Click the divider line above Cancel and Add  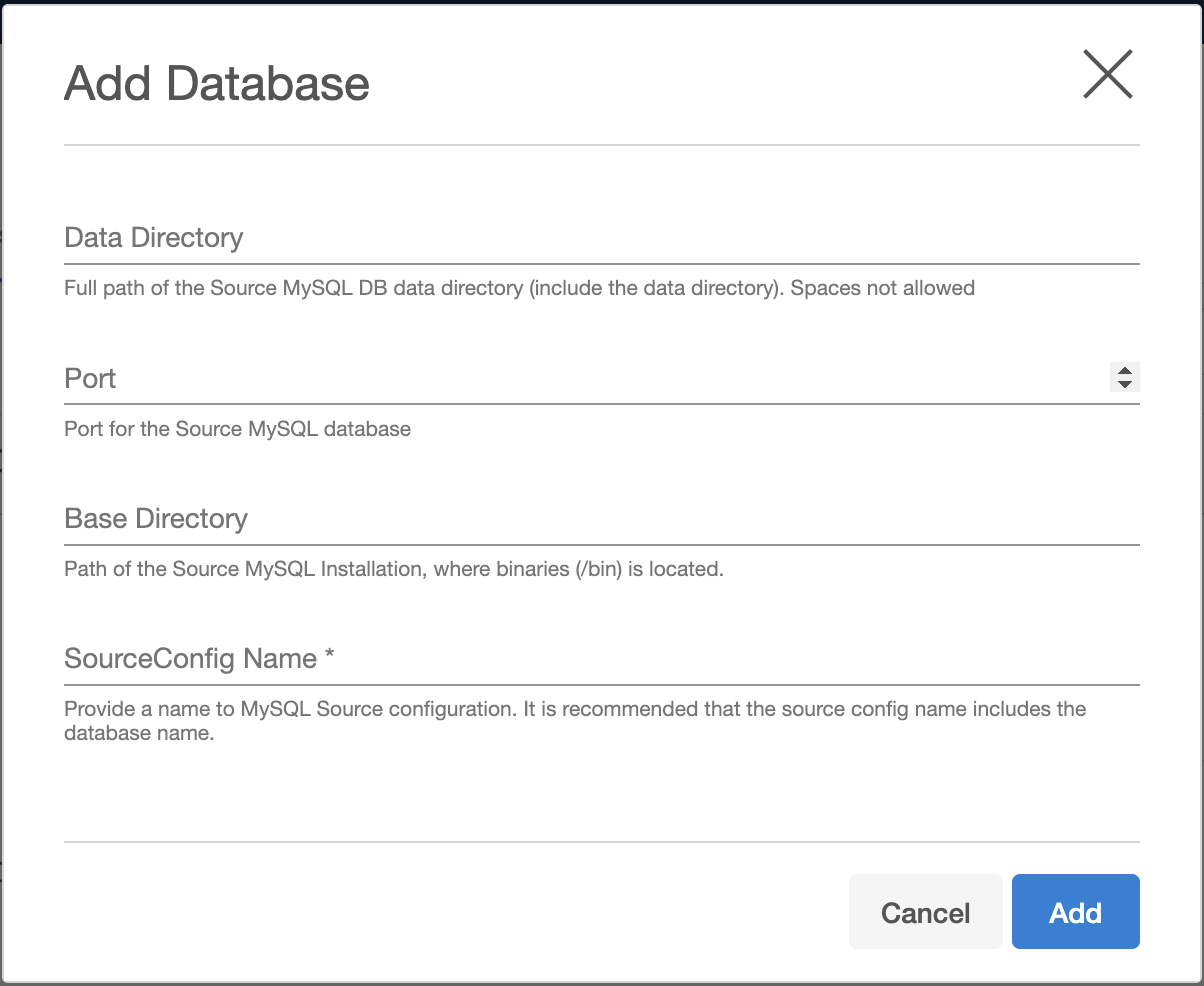[x=600, y=842]
